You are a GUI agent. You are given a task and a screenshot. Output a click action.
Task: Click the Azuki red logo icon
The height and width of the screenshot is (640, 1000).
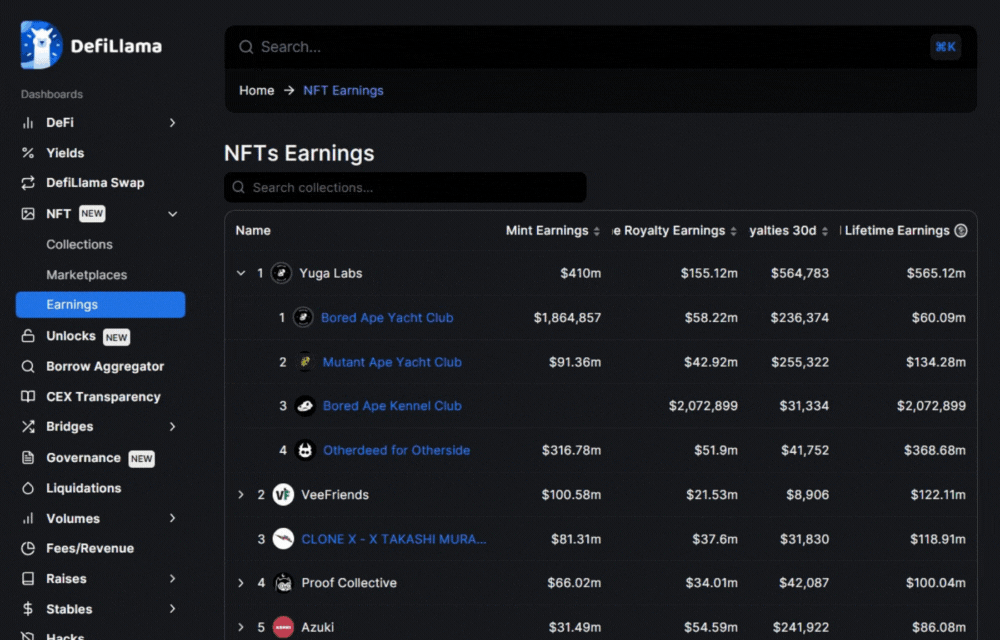click(x=283, y=627)
